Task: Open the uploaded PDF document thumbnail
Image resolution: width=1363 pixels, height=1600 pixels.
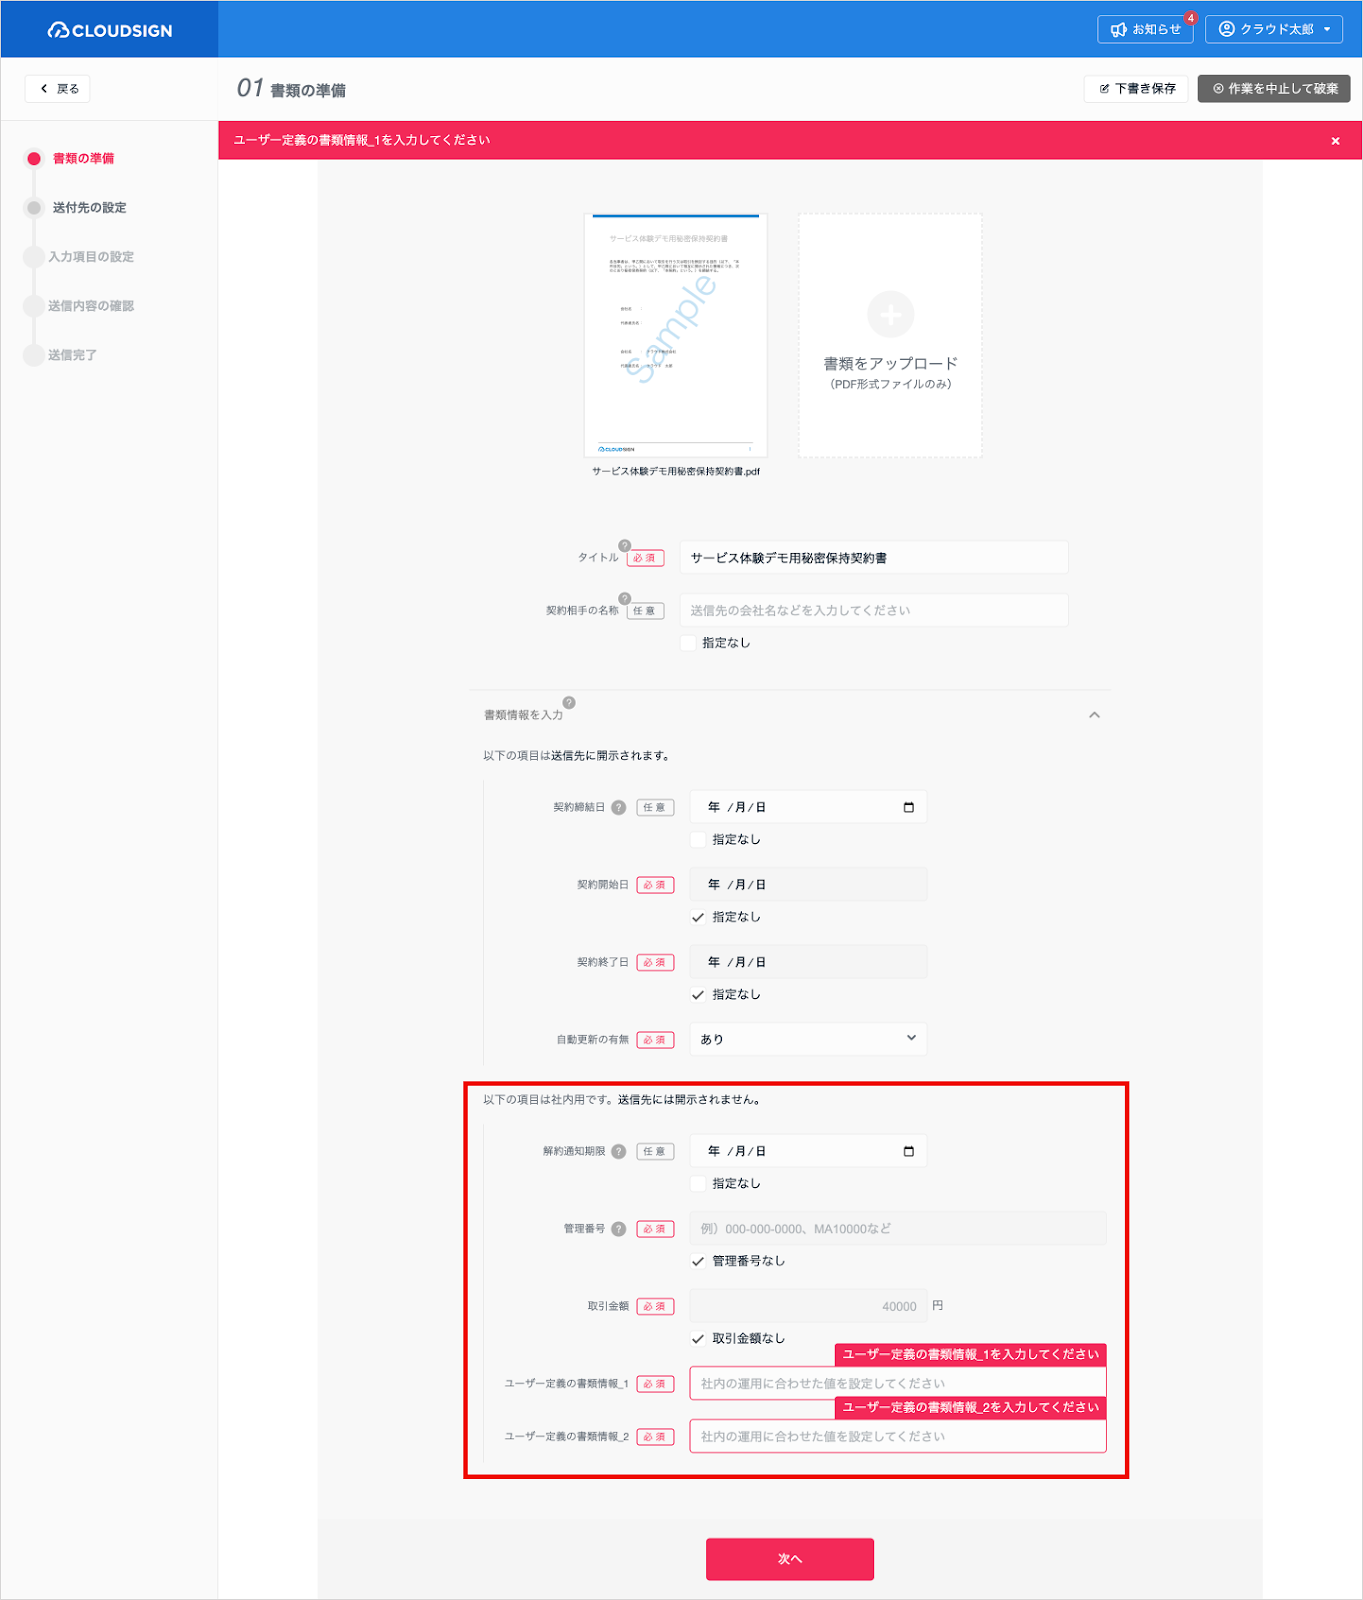Action: 676,336
